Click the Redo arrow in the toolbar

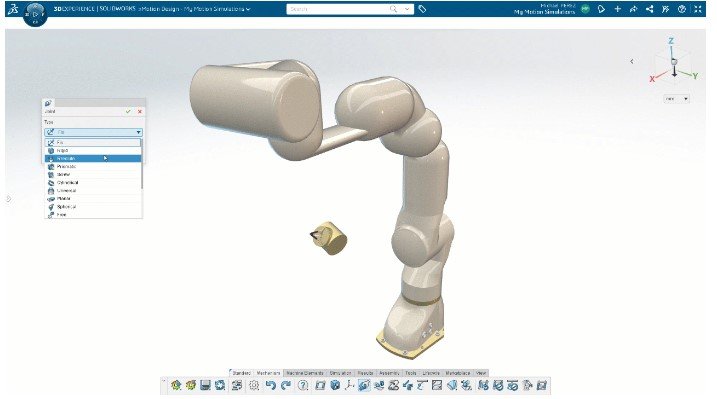pyautogui.click(x=286, y=385)
